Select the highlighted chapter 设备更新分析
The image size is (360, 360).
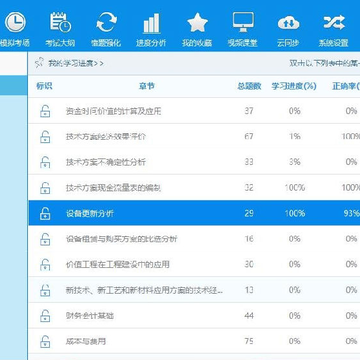coord(90,214)
